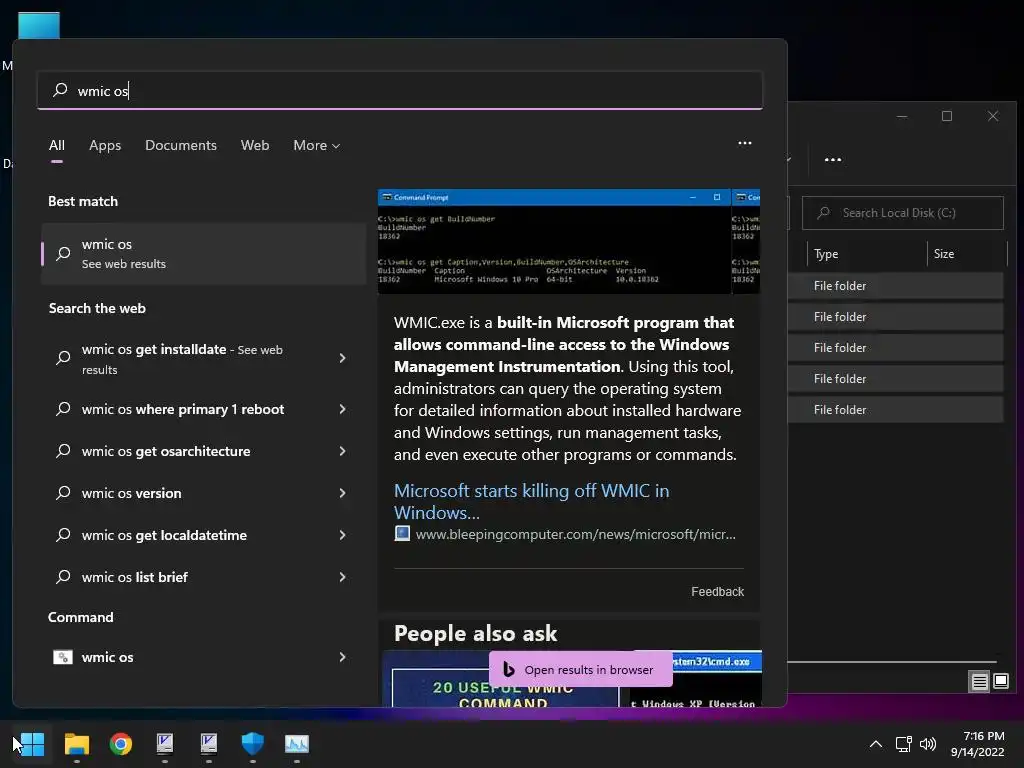The image size is (1024, 768).
Task: Switch Explorer to details view icon
Action: [x=980, y=682]
